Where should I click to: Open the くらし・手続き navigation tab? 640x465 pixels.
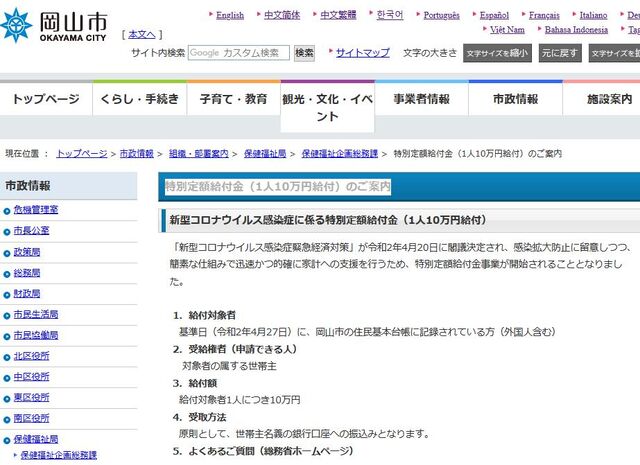coord(140,99)
